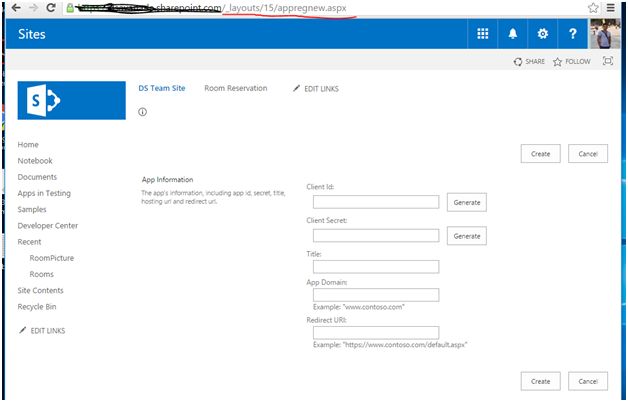Reload the page with refresh icon
Viewport: 628px width, 402px height.
coord(51,8)
